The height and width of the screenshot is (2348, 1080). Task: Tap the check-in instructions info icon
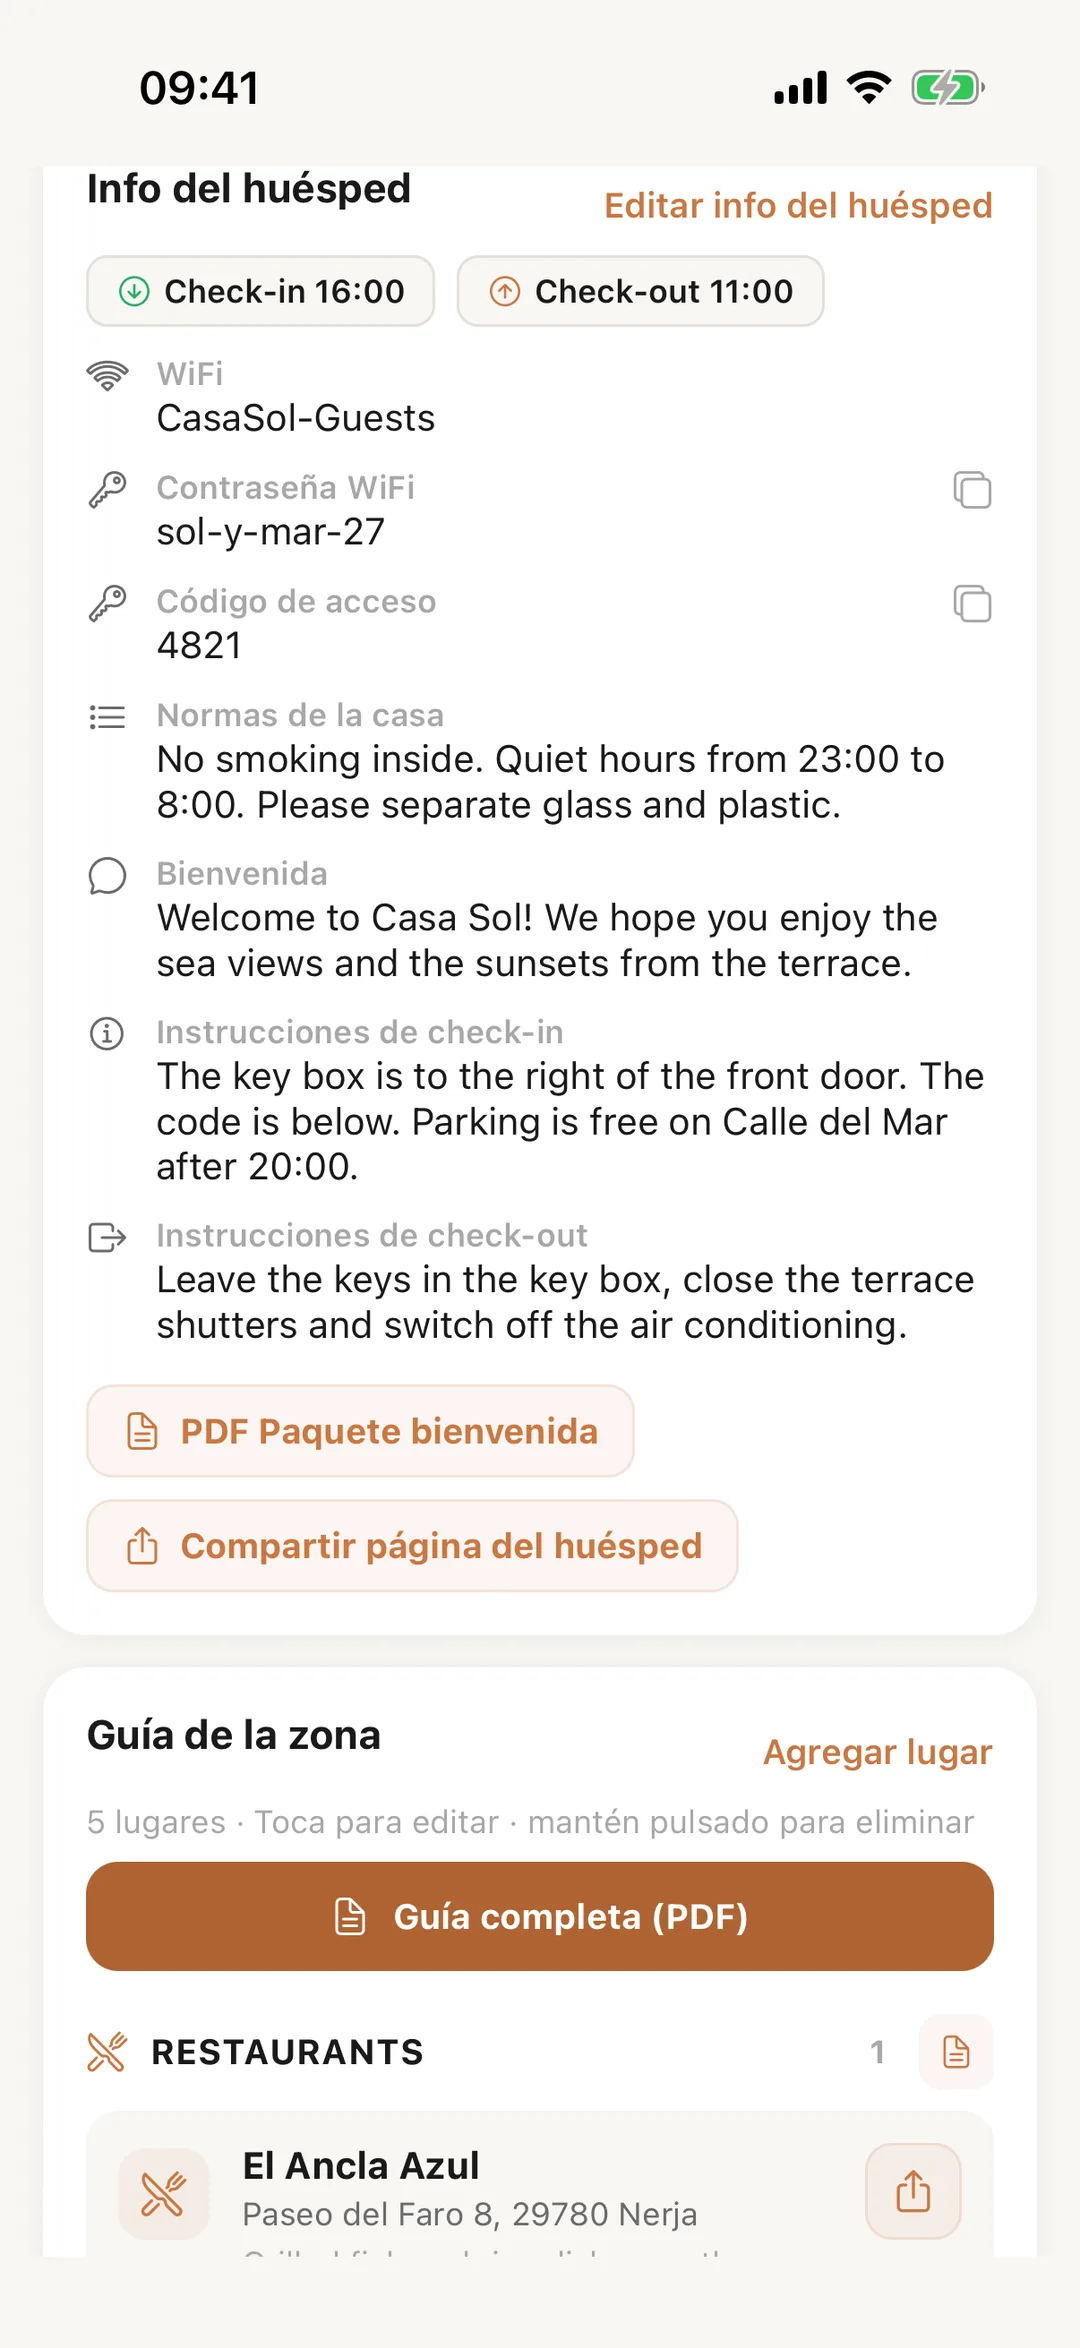point(107,1033)
